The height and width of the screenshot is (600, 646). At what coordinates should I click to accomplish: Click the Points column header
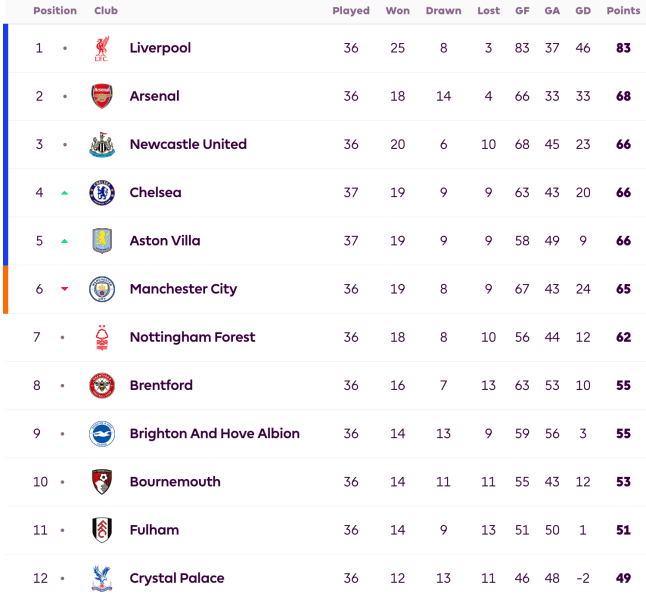click(x=623, y=11)
